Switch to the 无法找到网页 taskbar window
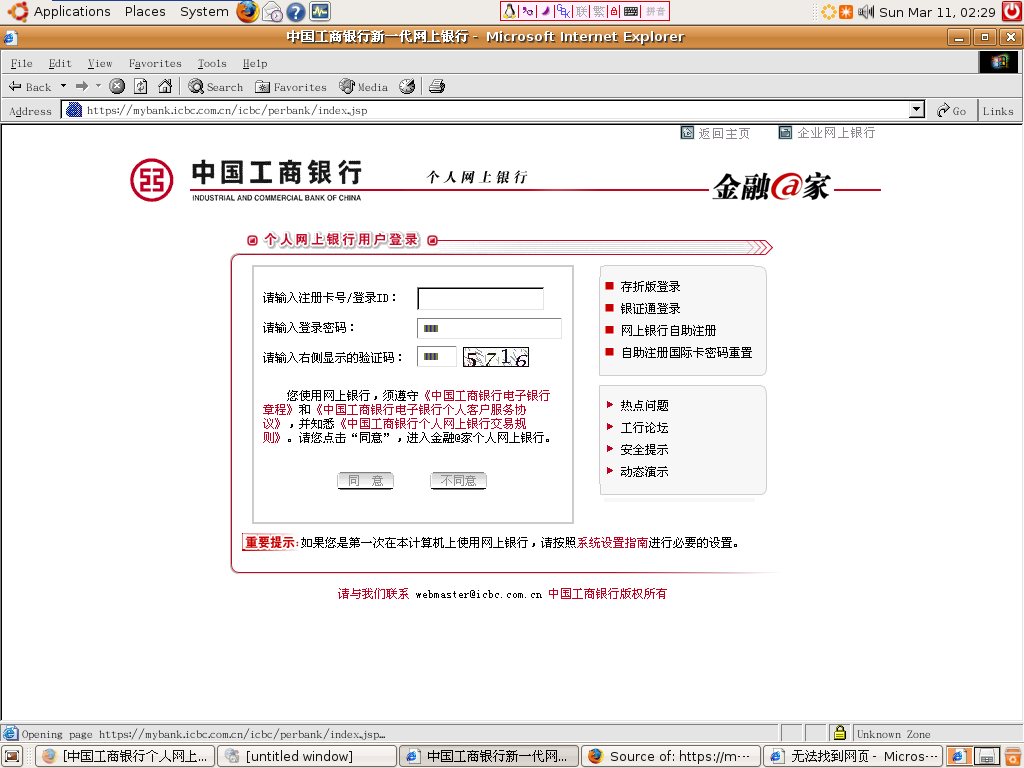 [x=853, y=756]
